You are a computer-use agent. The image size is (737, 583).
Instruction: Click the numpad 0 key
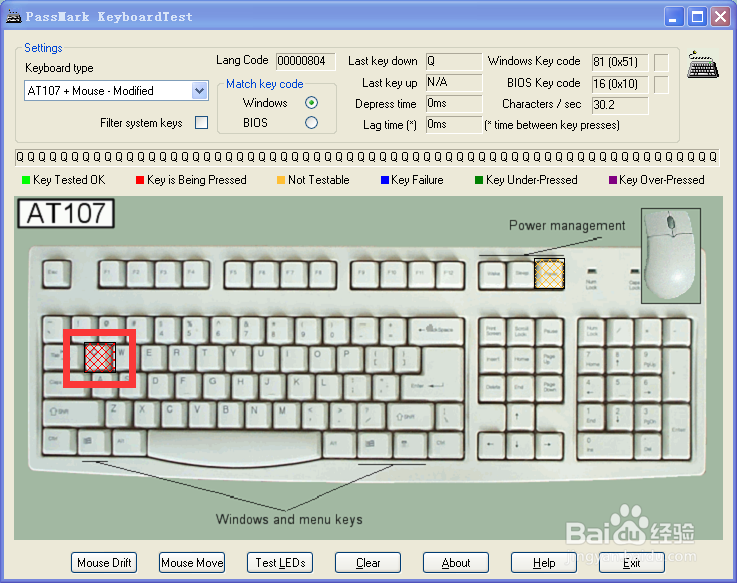click(x=605, y=445)
